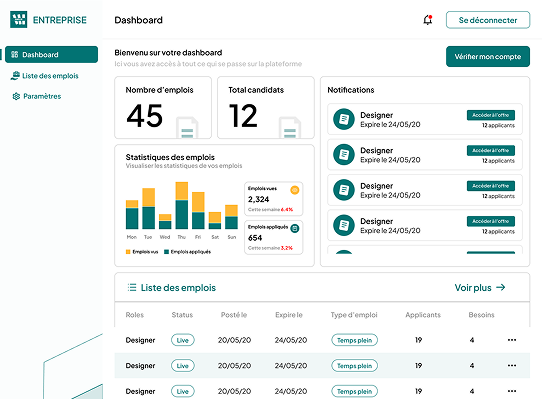This screenshot has width=542, height=399.
Task: Click fourth Designer notification round icon
Action: click(x=344, y=225)
